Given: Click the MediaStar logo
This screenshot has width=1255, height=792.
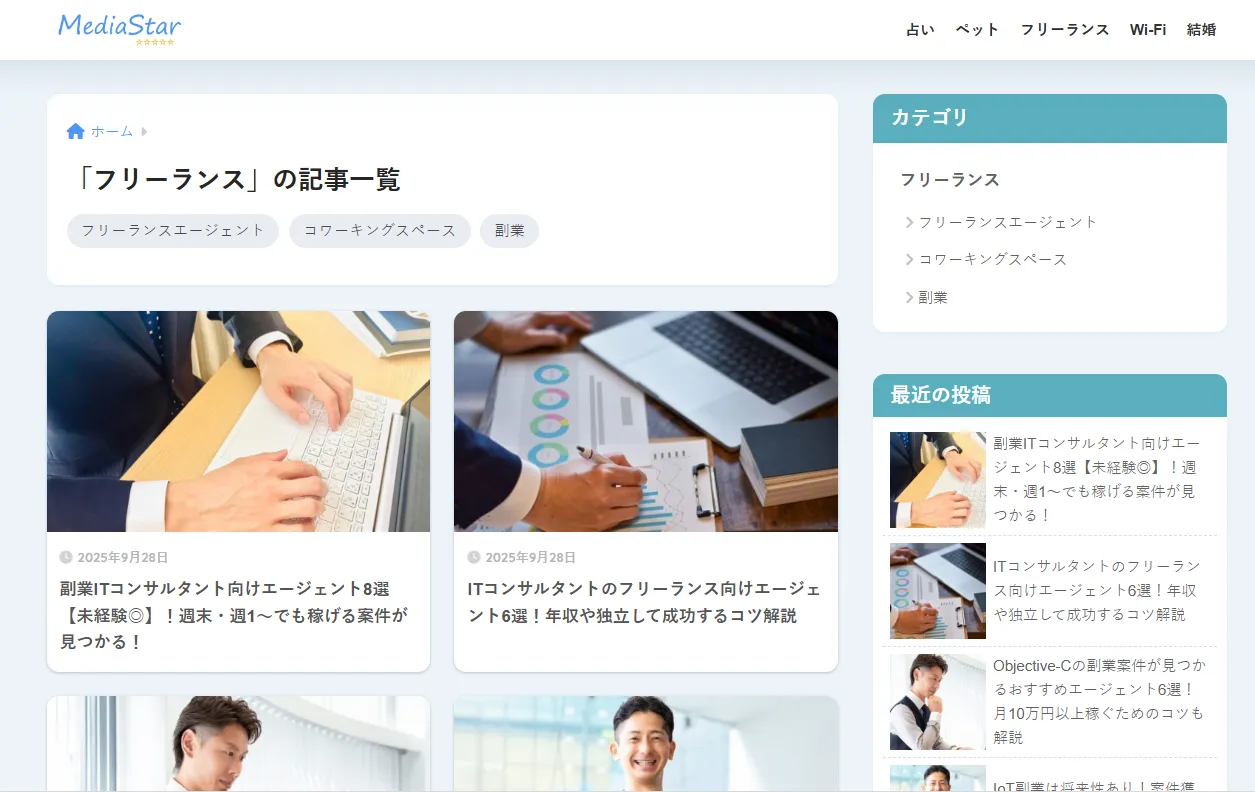Looking at the screenshot, I should [x=120, y=28].
